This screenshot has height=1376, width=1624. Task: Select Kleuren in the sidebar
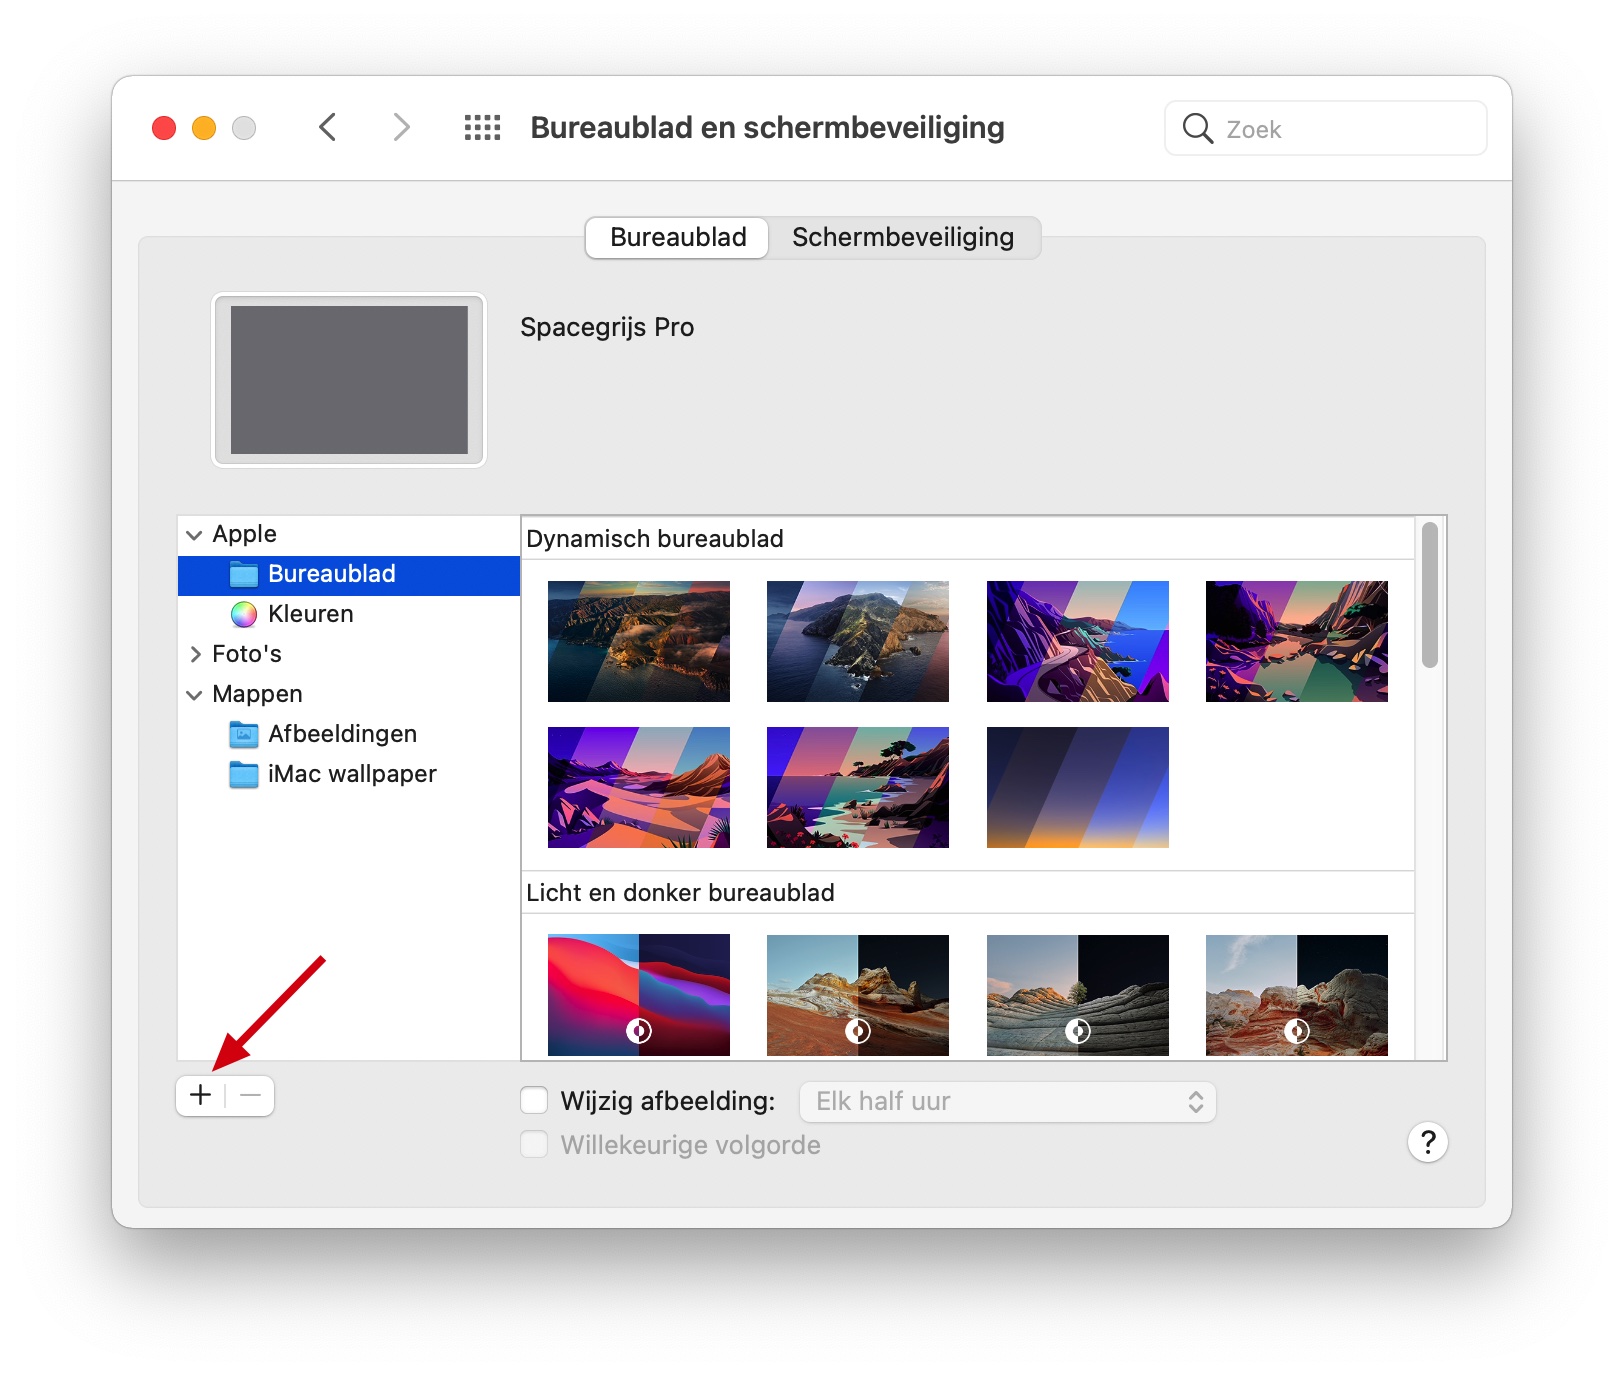(x=349, y=614)
